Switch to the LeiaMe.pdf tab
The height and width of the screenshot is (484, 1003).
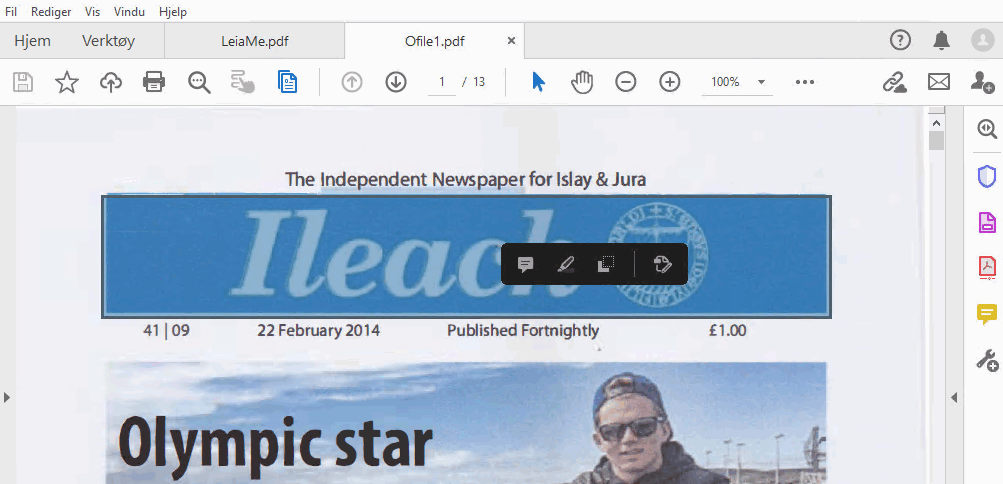point(255,42)
